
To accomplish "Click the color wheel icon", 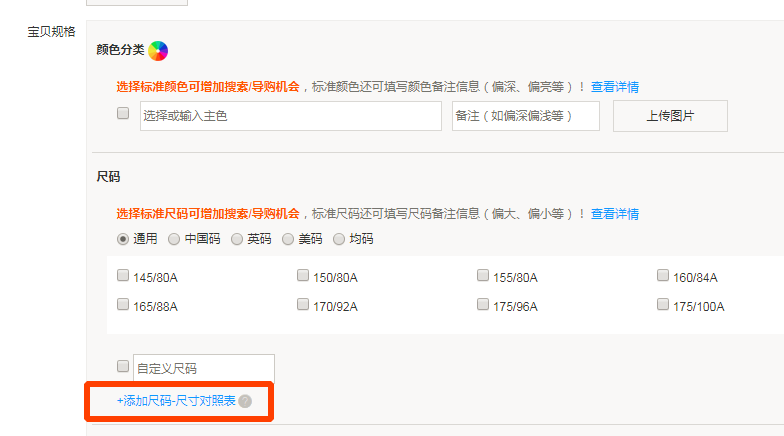I will click(x=158, y=50).
